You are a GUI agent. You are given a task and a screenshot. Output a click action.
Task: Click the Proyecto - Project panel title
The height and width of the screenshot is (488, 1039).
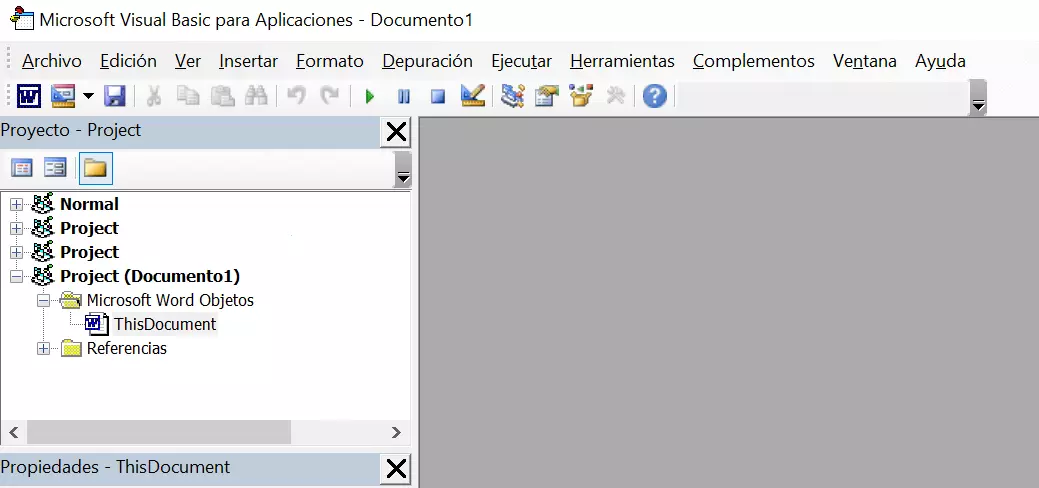(x=71, y=130)
